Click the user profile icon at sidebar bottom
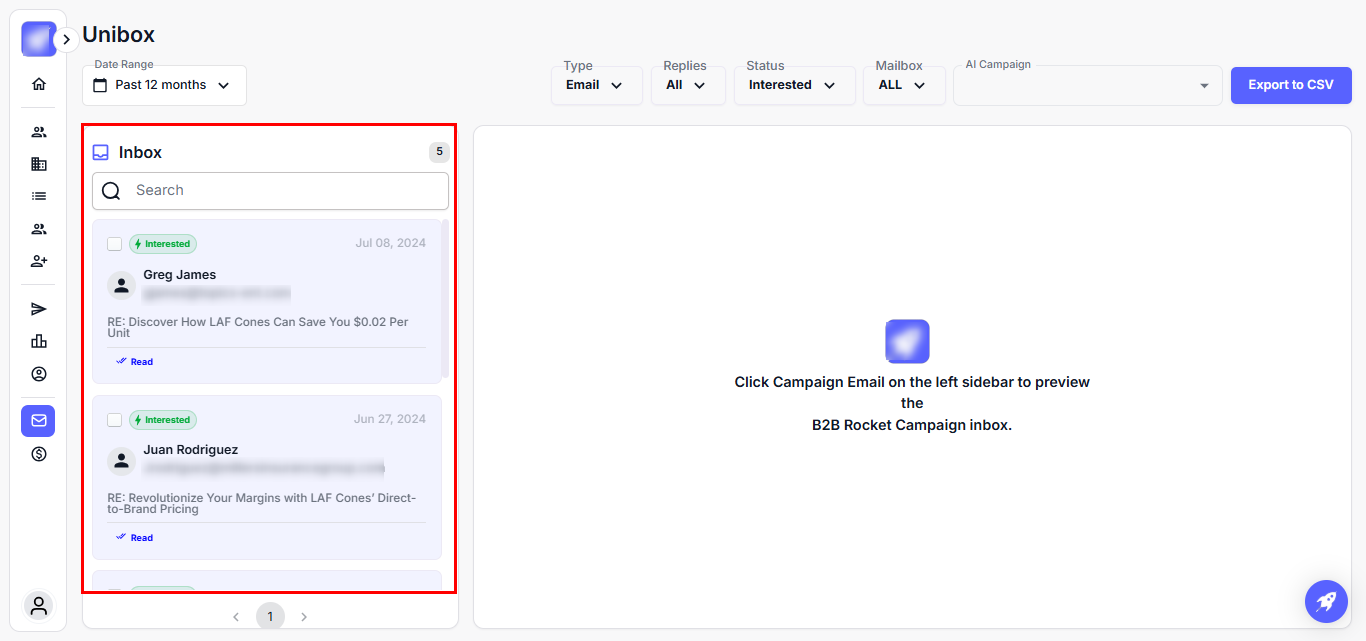Screen dimensions: 1366x641 click(39, 605)
